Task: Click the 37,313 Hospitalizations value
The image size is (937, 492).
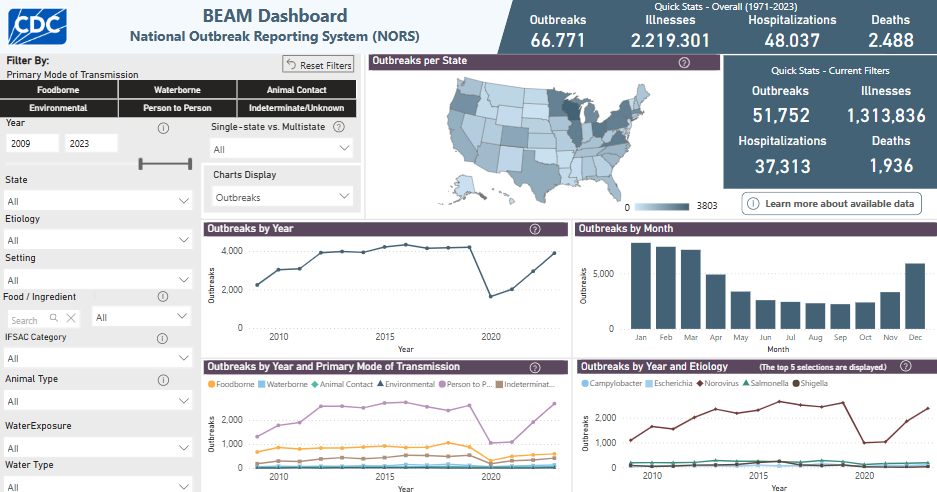Action: 782,166
